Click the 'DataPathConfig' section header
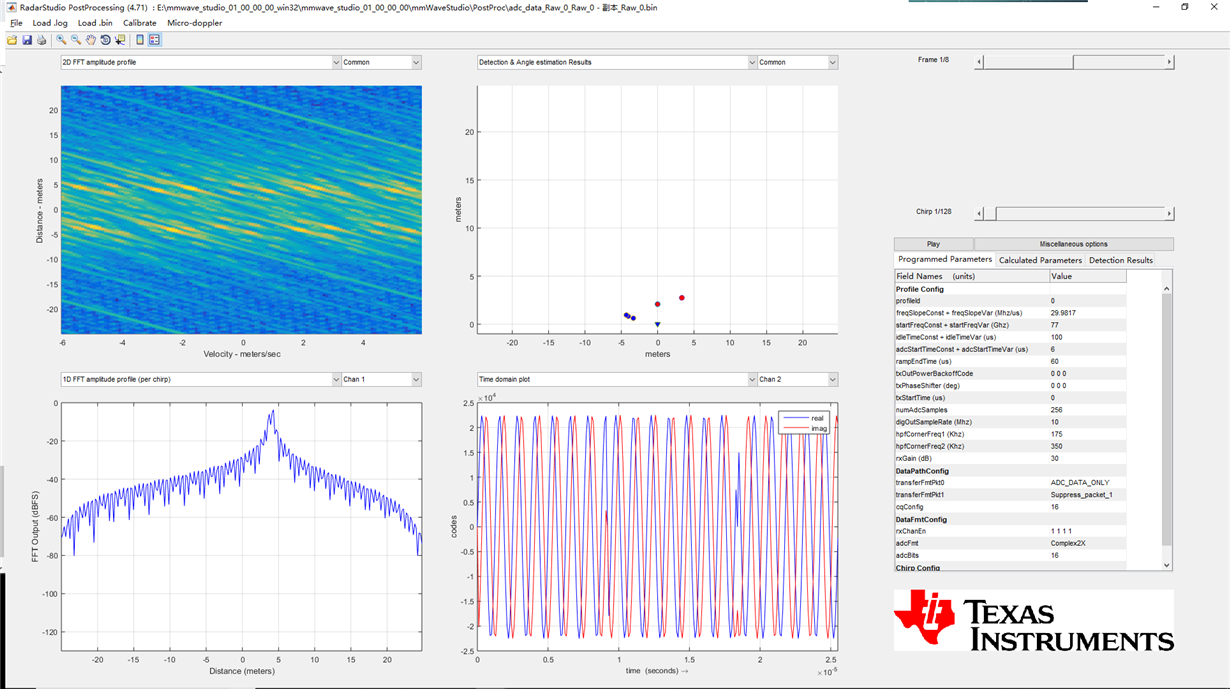Screen dimensions: 1230x689 (1010, 470)
